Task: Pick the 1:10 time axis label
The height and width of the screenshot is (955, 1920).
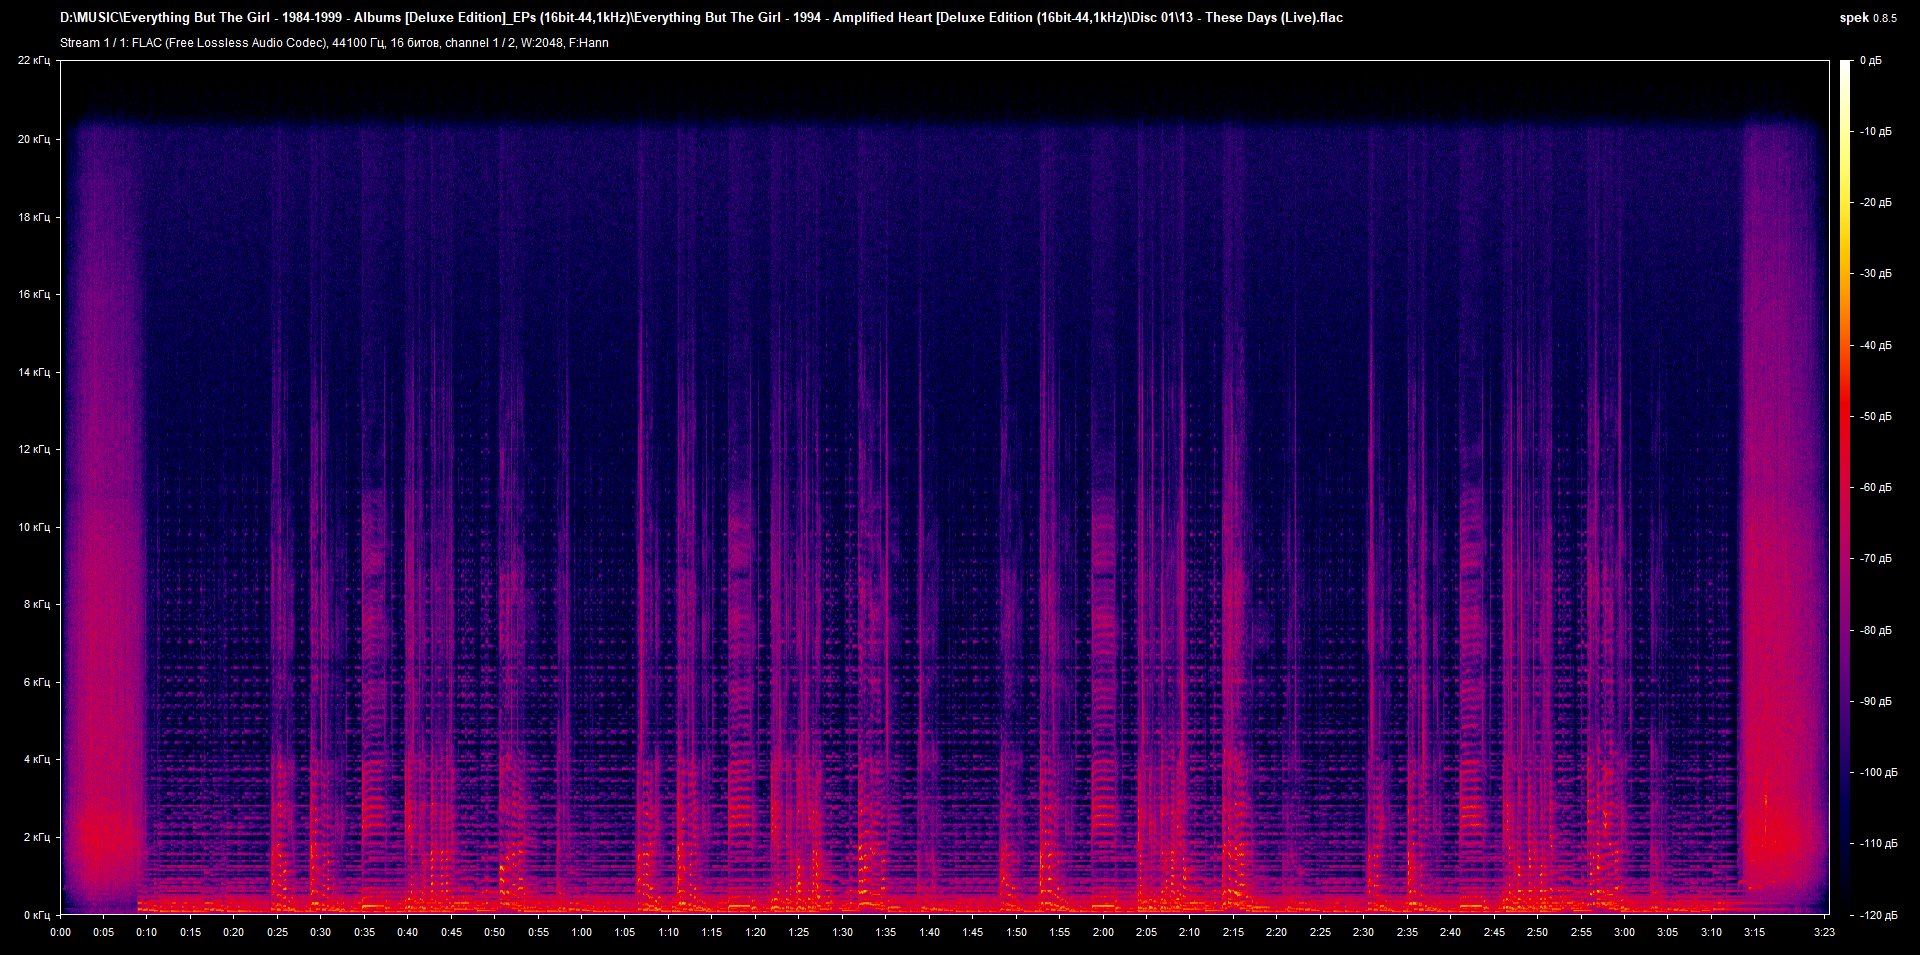Action: (668, 932)
